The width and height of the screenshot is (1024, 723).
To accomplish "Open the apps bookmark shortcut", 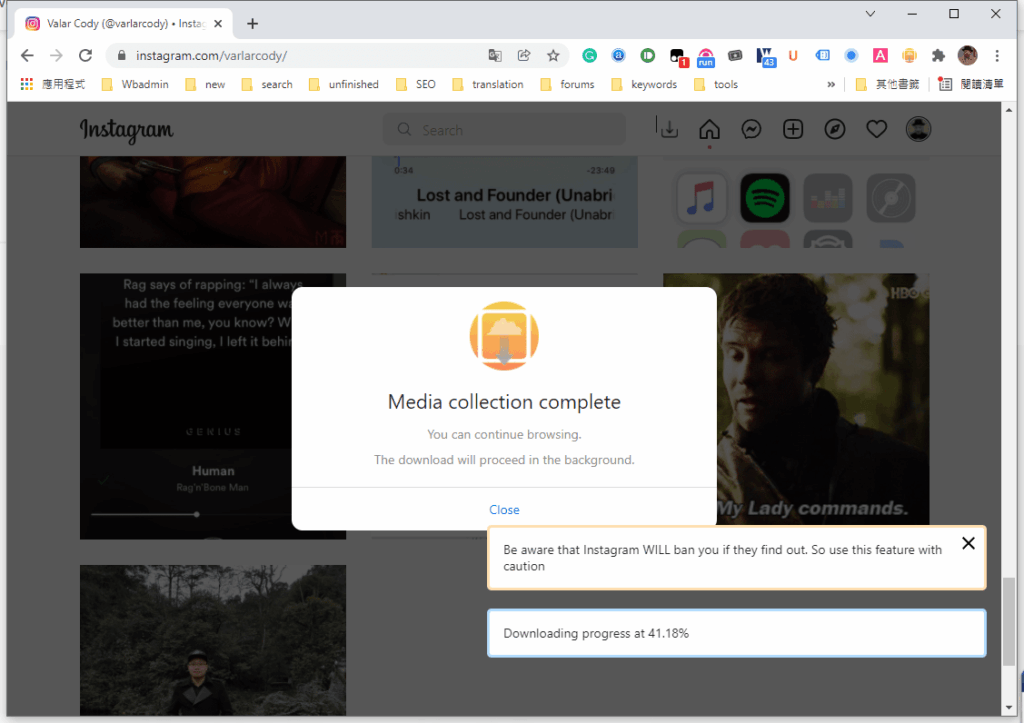I will (53, 84).
